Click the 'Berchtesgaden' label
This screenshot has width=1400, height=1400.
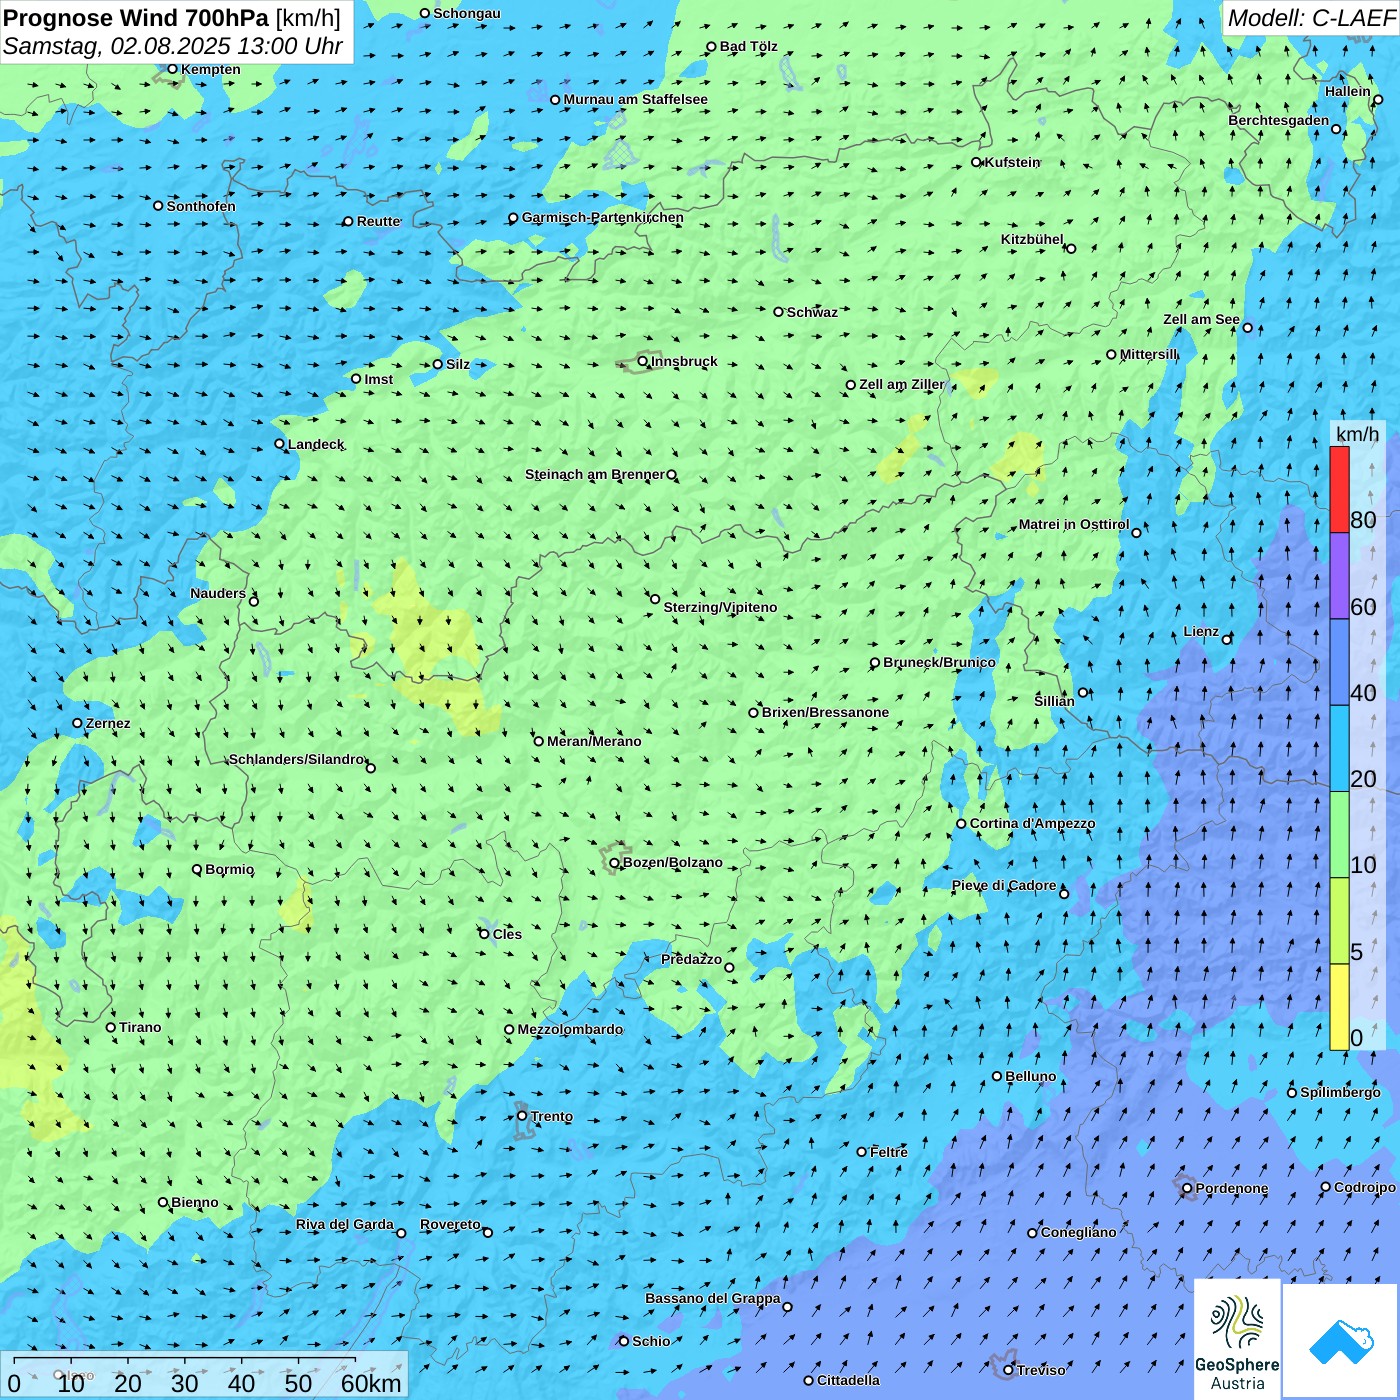point(1279,120)
